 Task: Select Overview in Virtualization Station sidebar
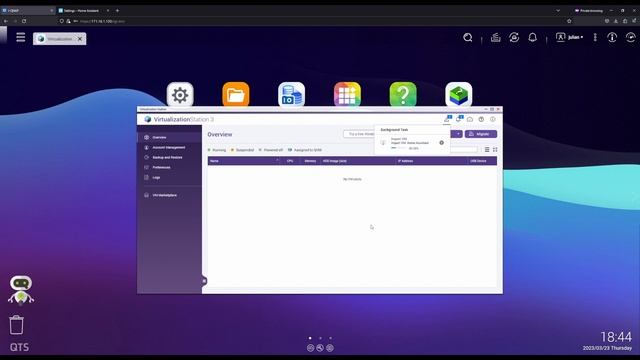169,137
